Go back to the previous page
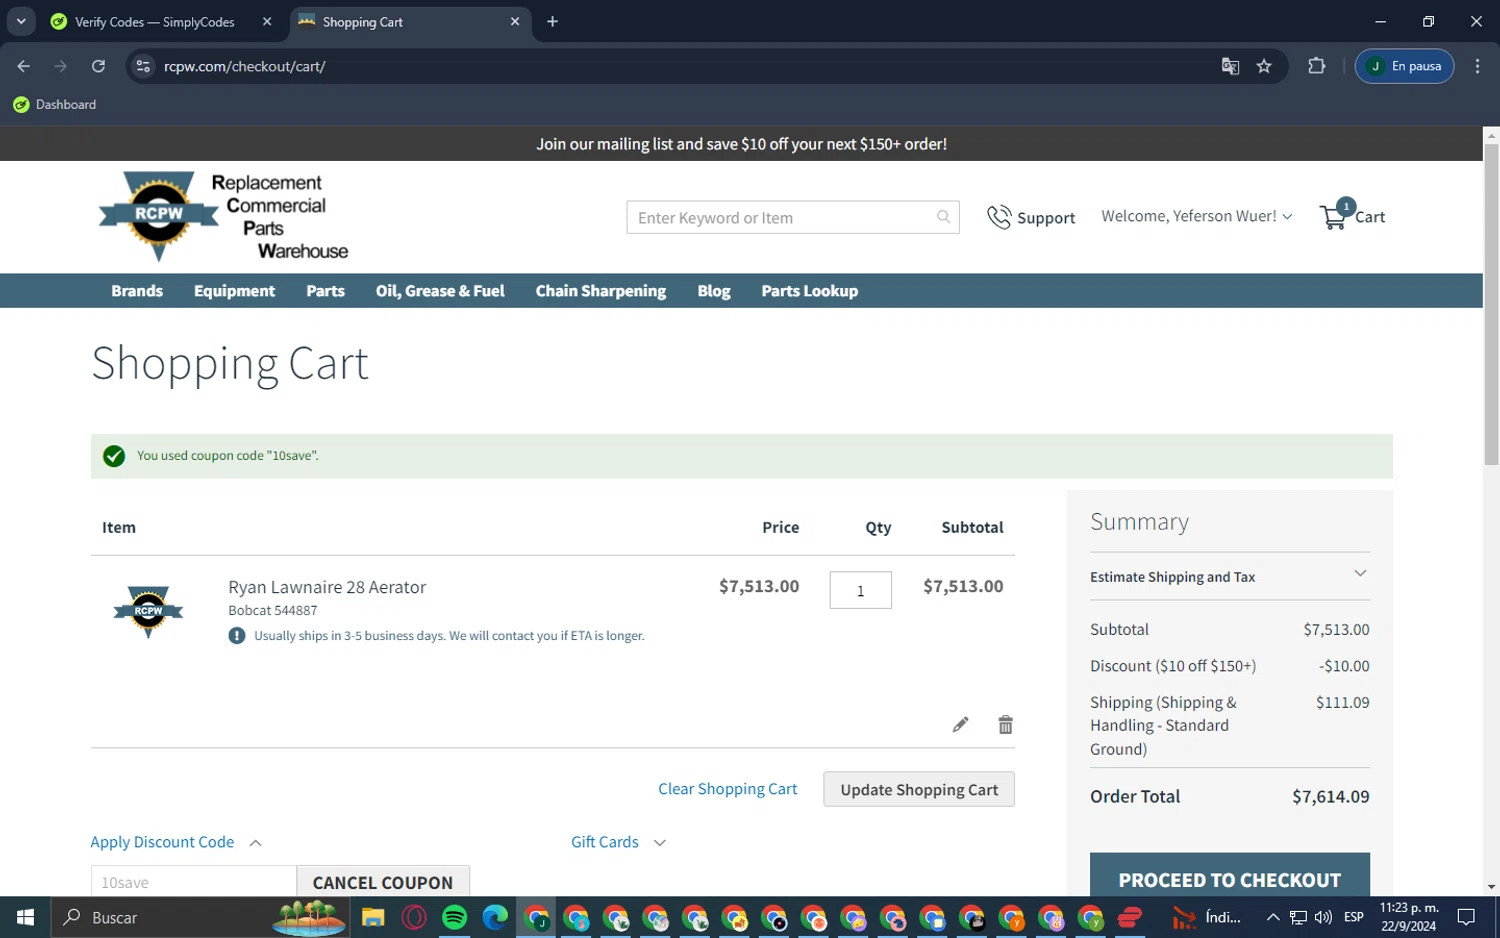The height and width of the screenshot is (938, 1500). tap(24, 66)
